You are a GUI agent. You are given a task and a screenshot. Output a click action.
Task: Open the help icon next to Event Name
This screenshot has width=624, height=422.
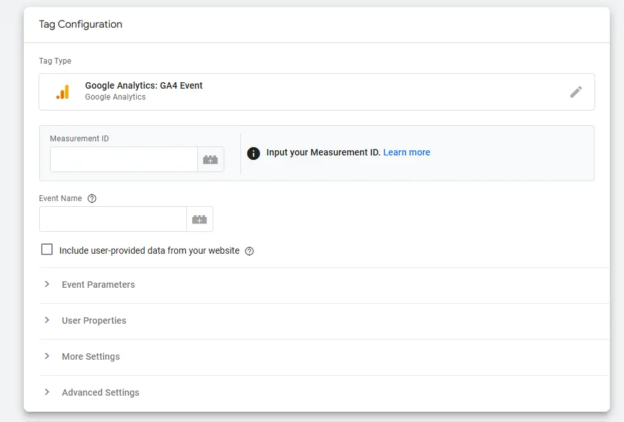pyautogui.click(x=92, y=198)
